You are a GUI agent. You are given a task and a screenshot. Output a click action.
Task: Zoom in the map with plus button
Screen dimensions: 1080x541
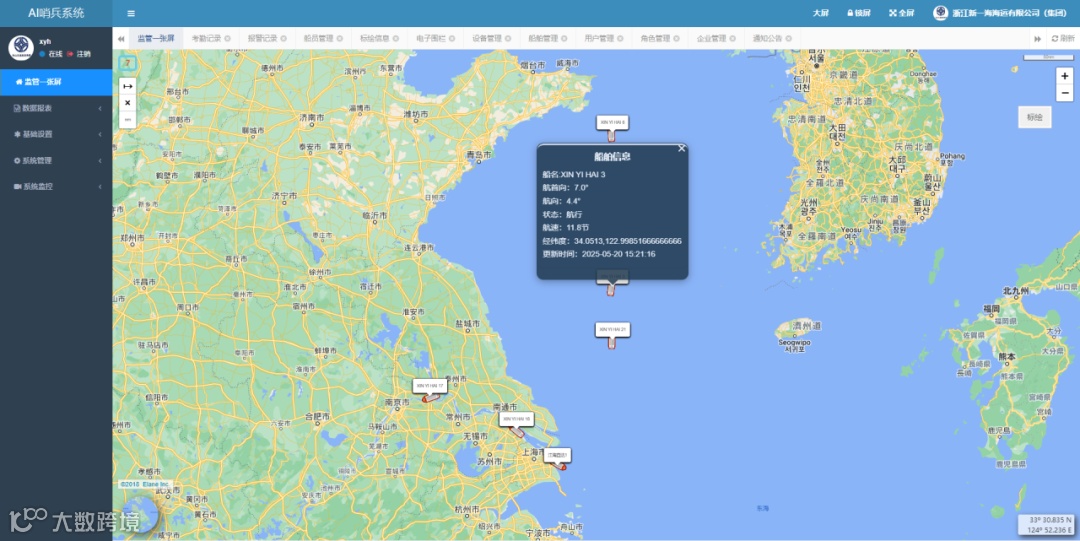pyautogui.click(x=1064, y=76)
